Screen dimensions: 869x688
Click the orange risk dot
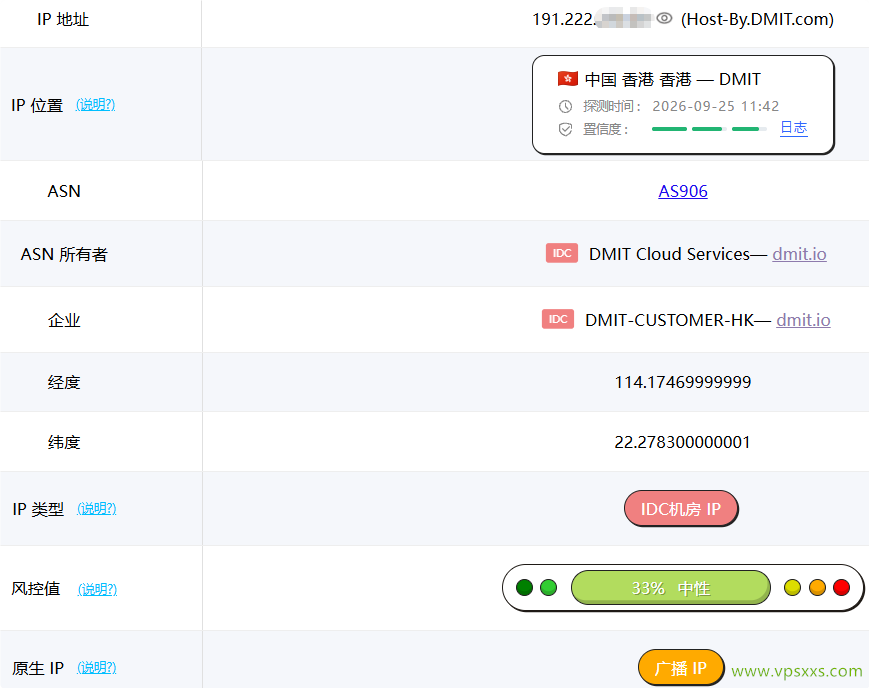click(x=817, y=588)
